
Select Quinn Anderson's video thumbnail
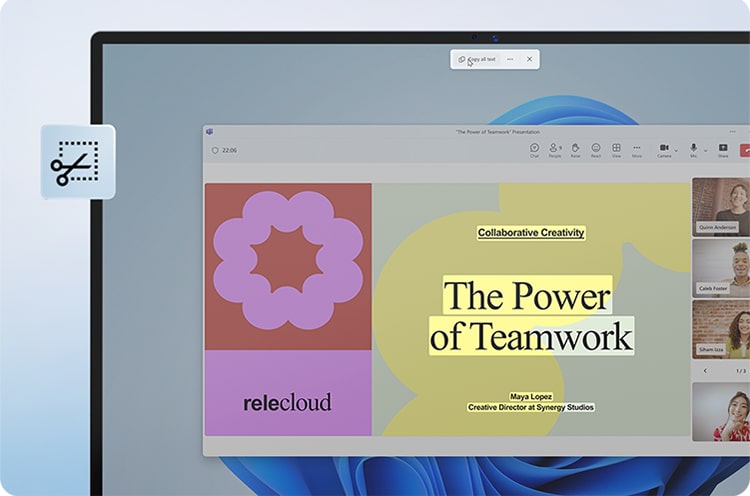pyautogui.click(x=720, y=206)
